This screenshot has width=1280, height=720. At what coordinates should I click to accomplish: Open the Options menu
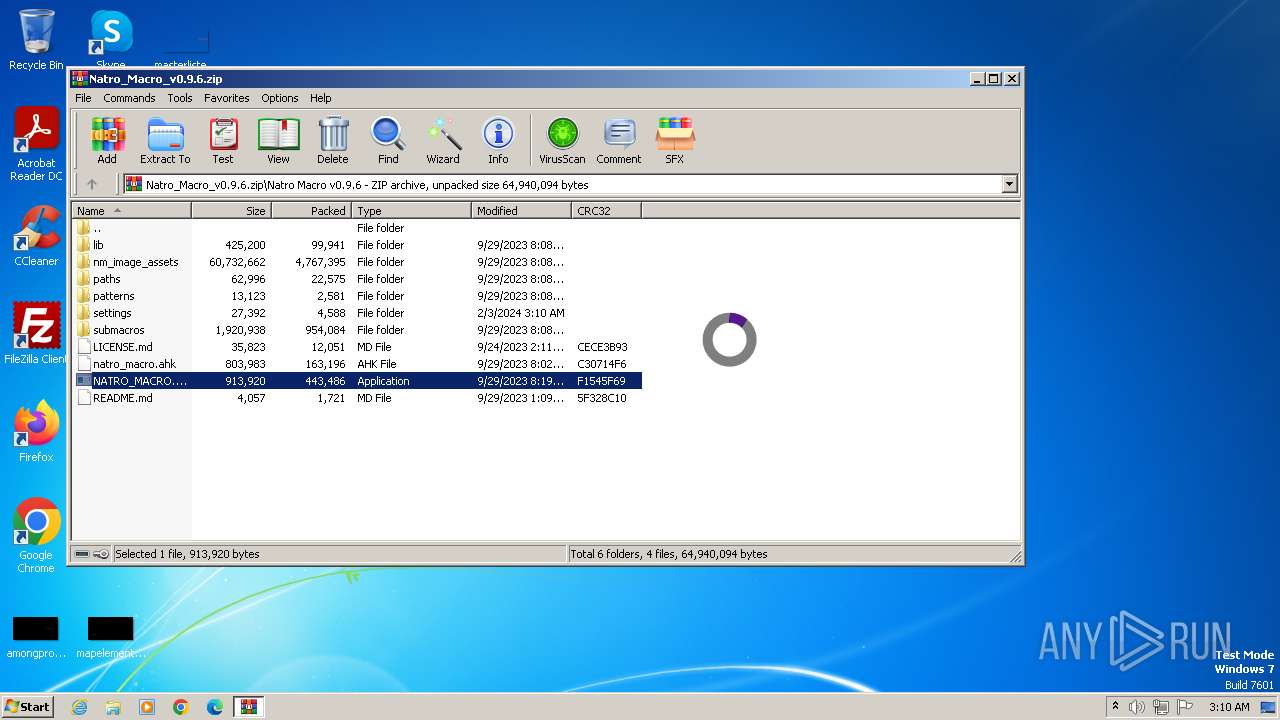click(280, 98)
